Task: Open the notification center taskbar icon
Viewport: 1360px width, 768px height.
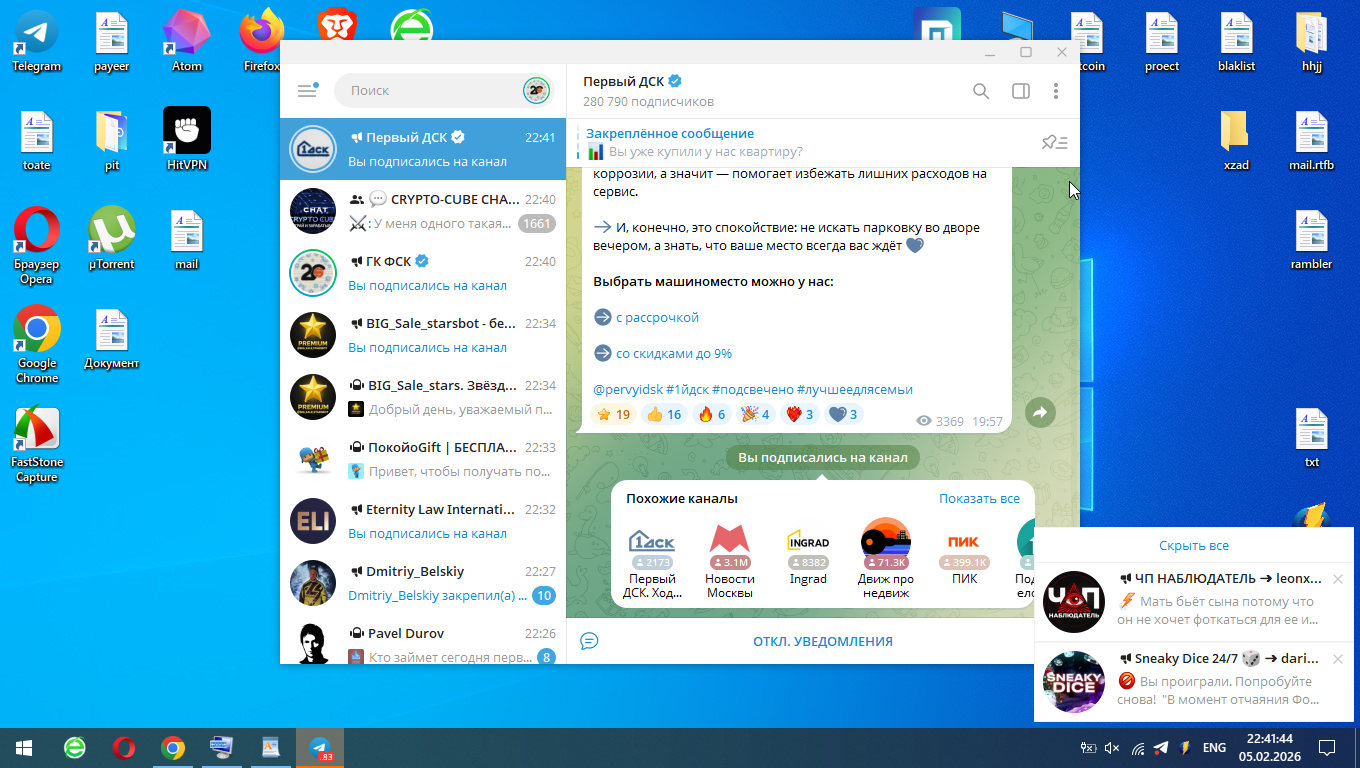Action: click(1327, 747)
